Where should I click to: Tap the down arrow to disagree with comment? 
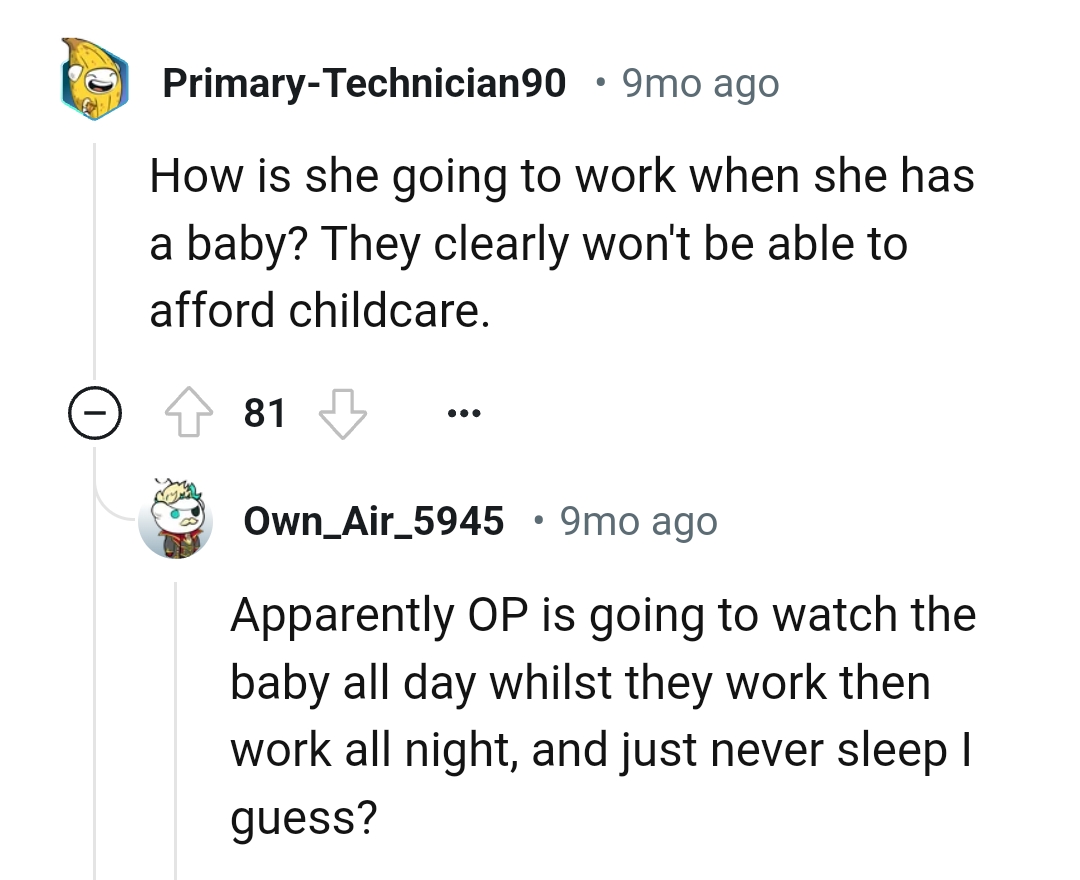[x=343, y=412]
